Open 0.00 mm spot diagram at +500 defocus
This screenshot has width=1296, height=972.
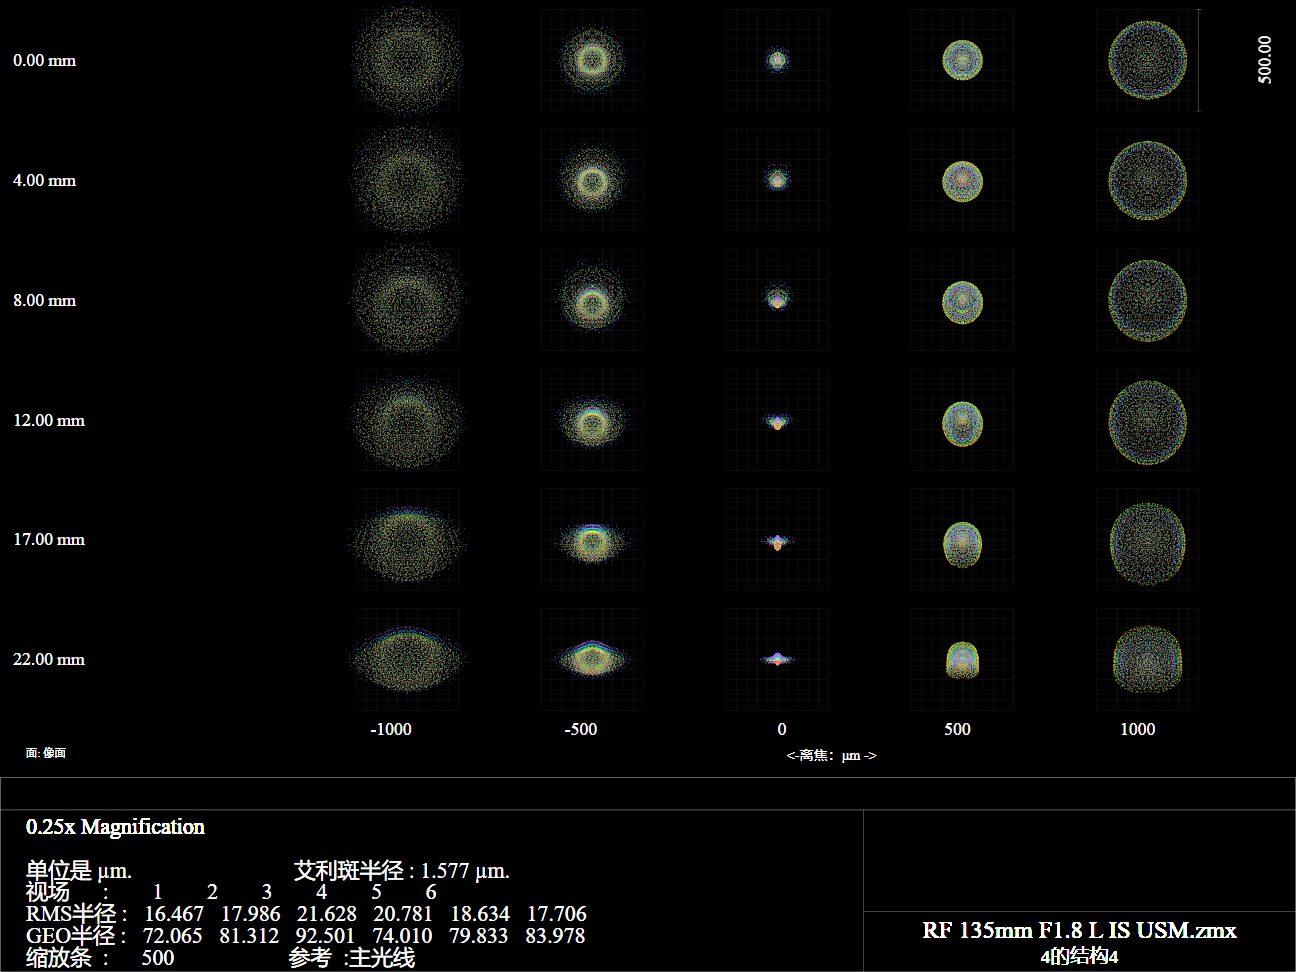962,60
